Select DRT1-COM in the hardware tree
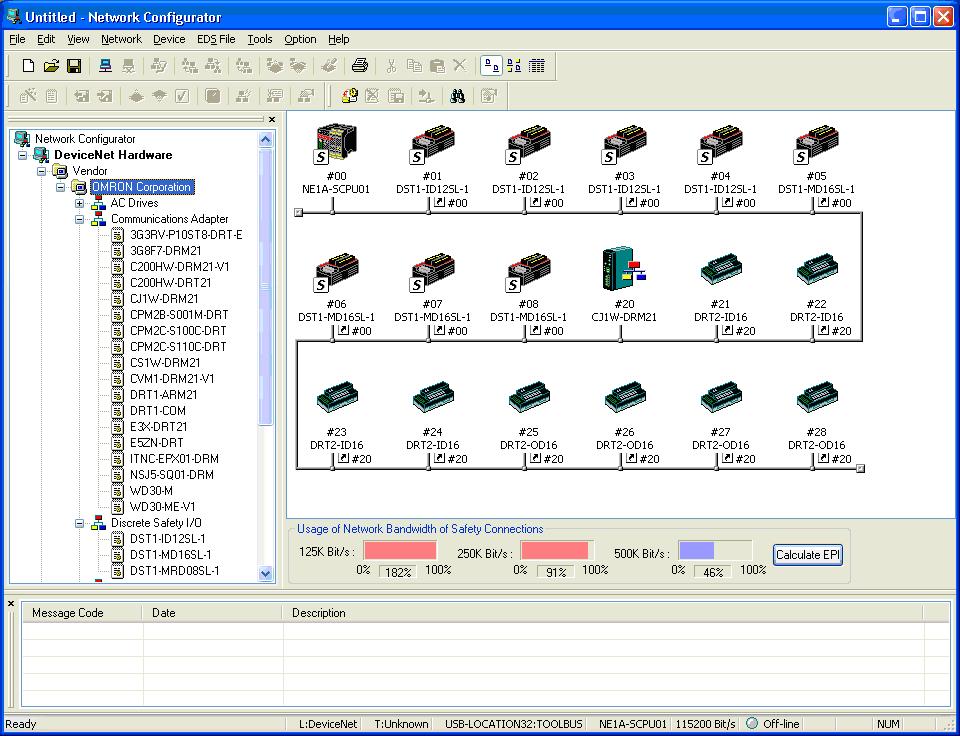 point(158,411)
